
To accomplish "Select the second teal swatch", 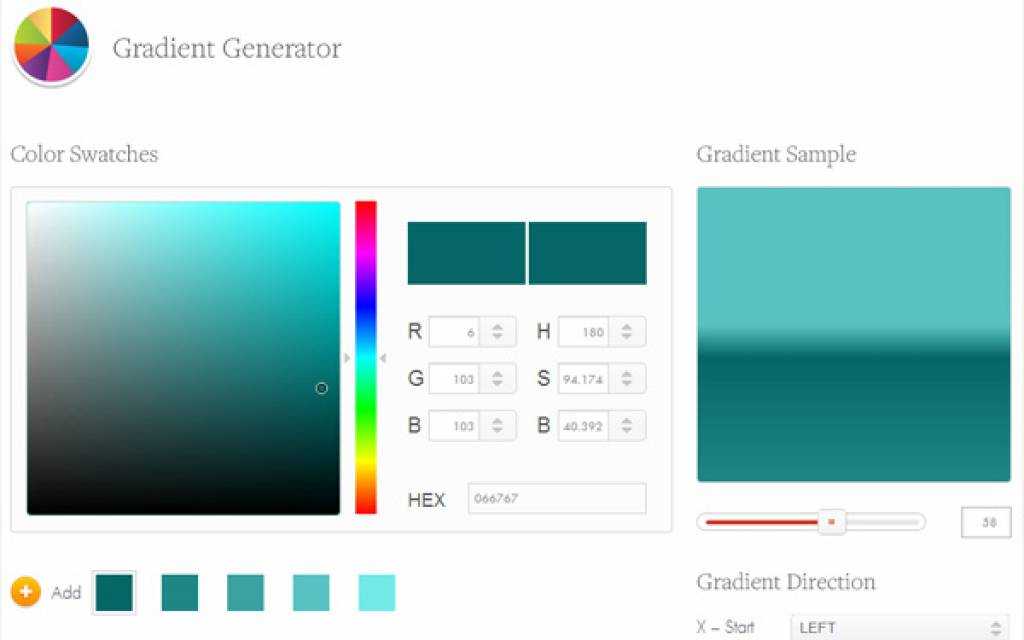I will tap(180, 592).
